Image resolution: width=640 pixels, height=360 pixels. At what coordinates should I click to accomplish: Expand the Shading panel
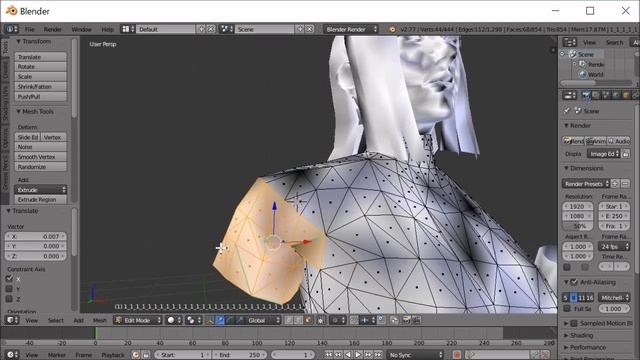click(566, 335)
